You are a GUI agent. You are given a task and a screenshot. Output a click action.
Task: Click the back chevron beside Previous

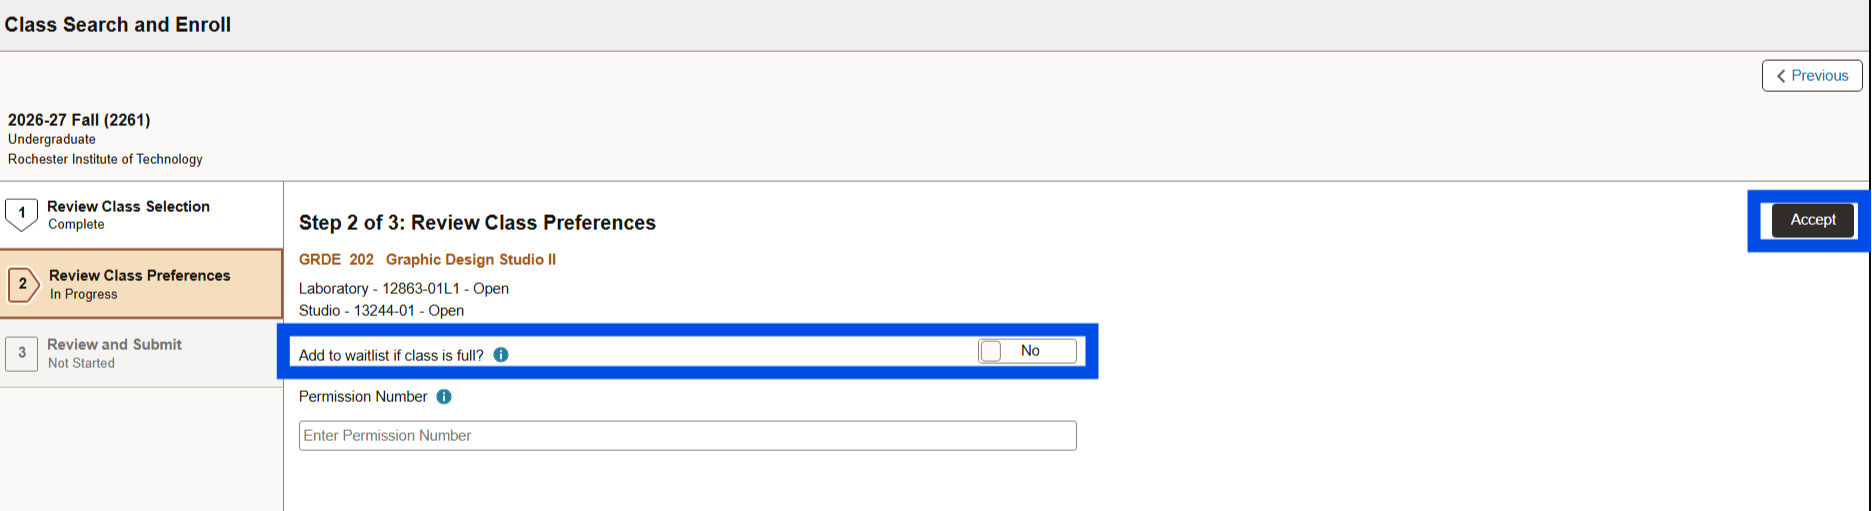click(1781, 76)
